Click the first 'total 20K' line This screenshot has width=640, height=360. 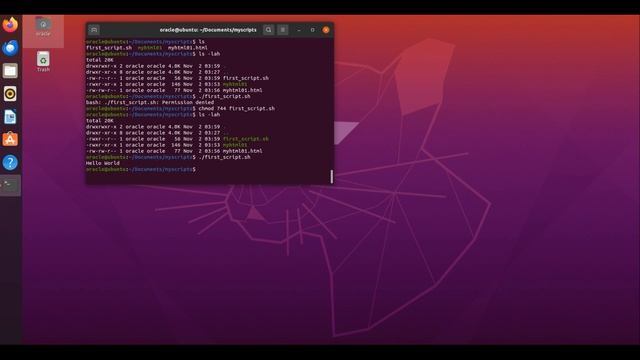pyautogui.click(x=100, y=60)
